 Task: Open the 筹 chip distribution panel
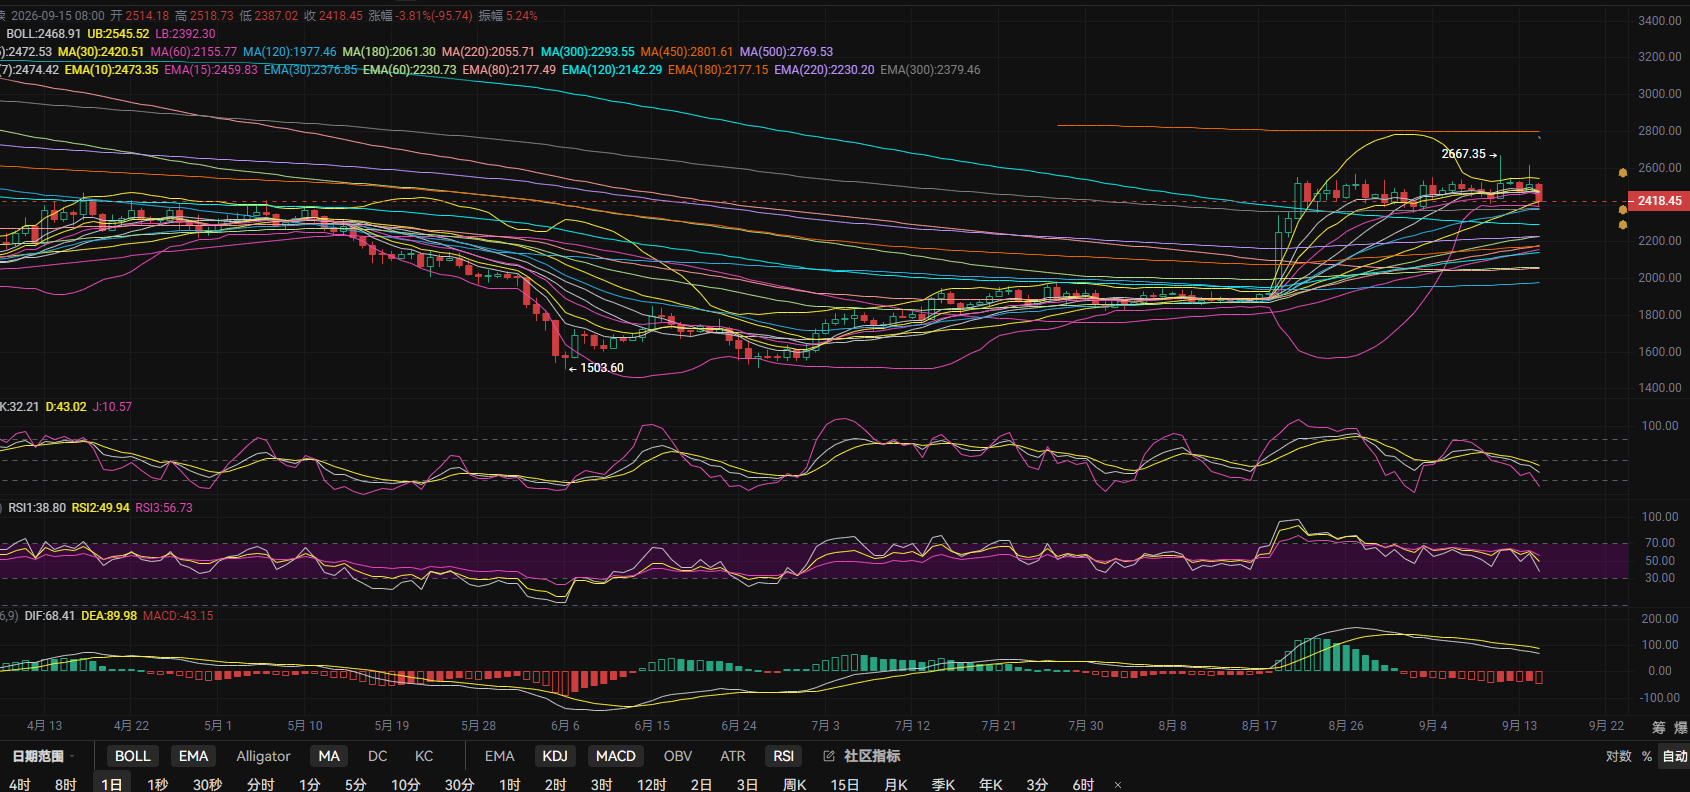[1659, 727]
